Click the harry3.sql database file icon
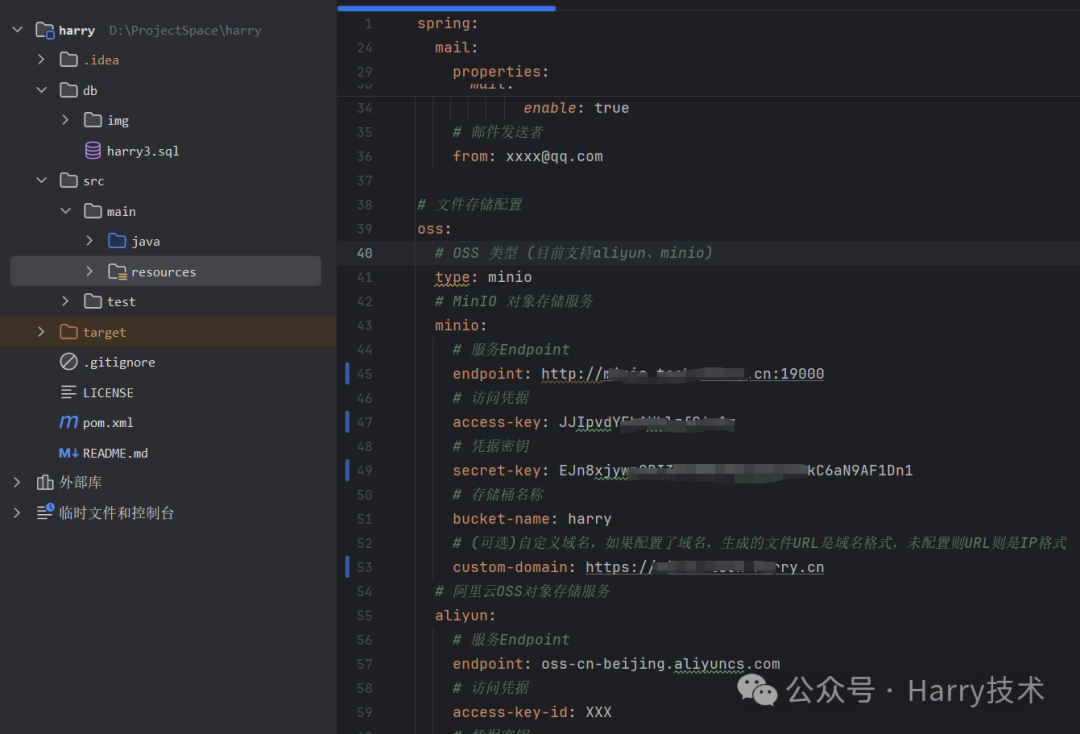Viewport: 1080px width, 734px height. pos(92,150)
